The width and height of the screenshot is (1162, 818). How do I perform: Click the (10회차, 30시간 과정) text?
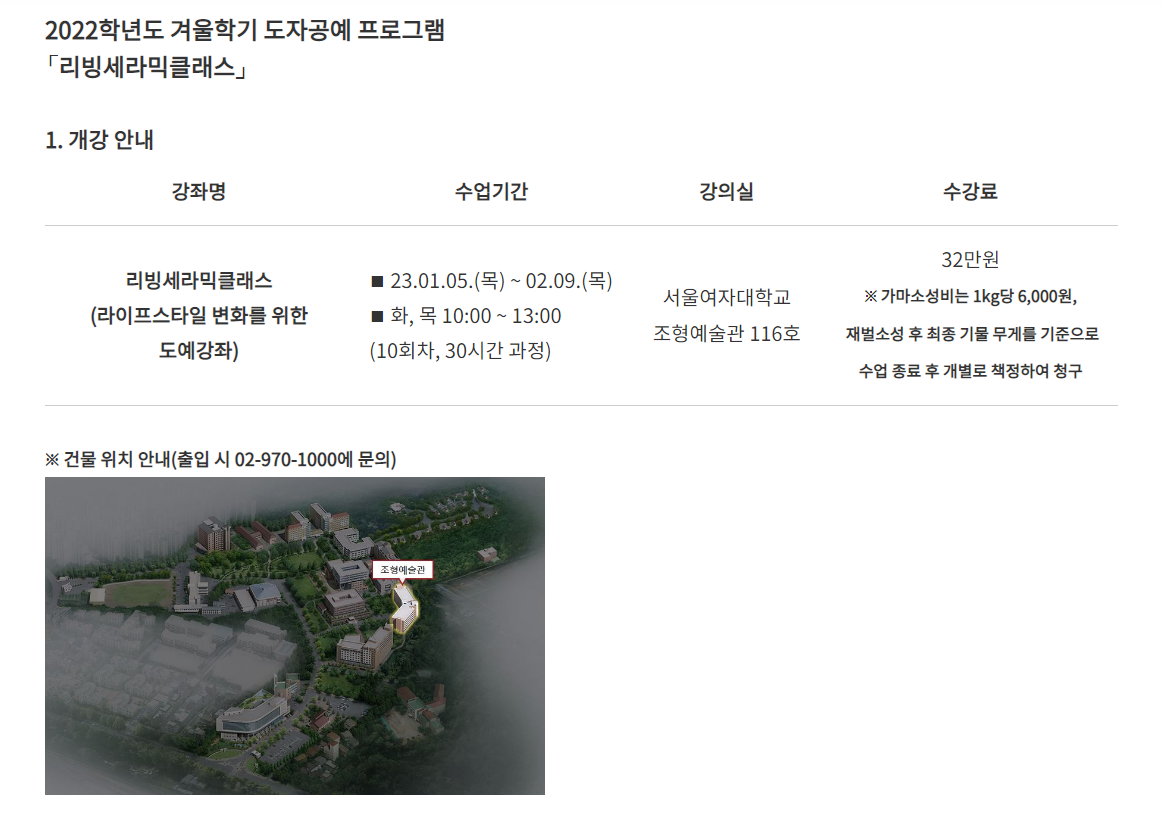tap(460, 351)
